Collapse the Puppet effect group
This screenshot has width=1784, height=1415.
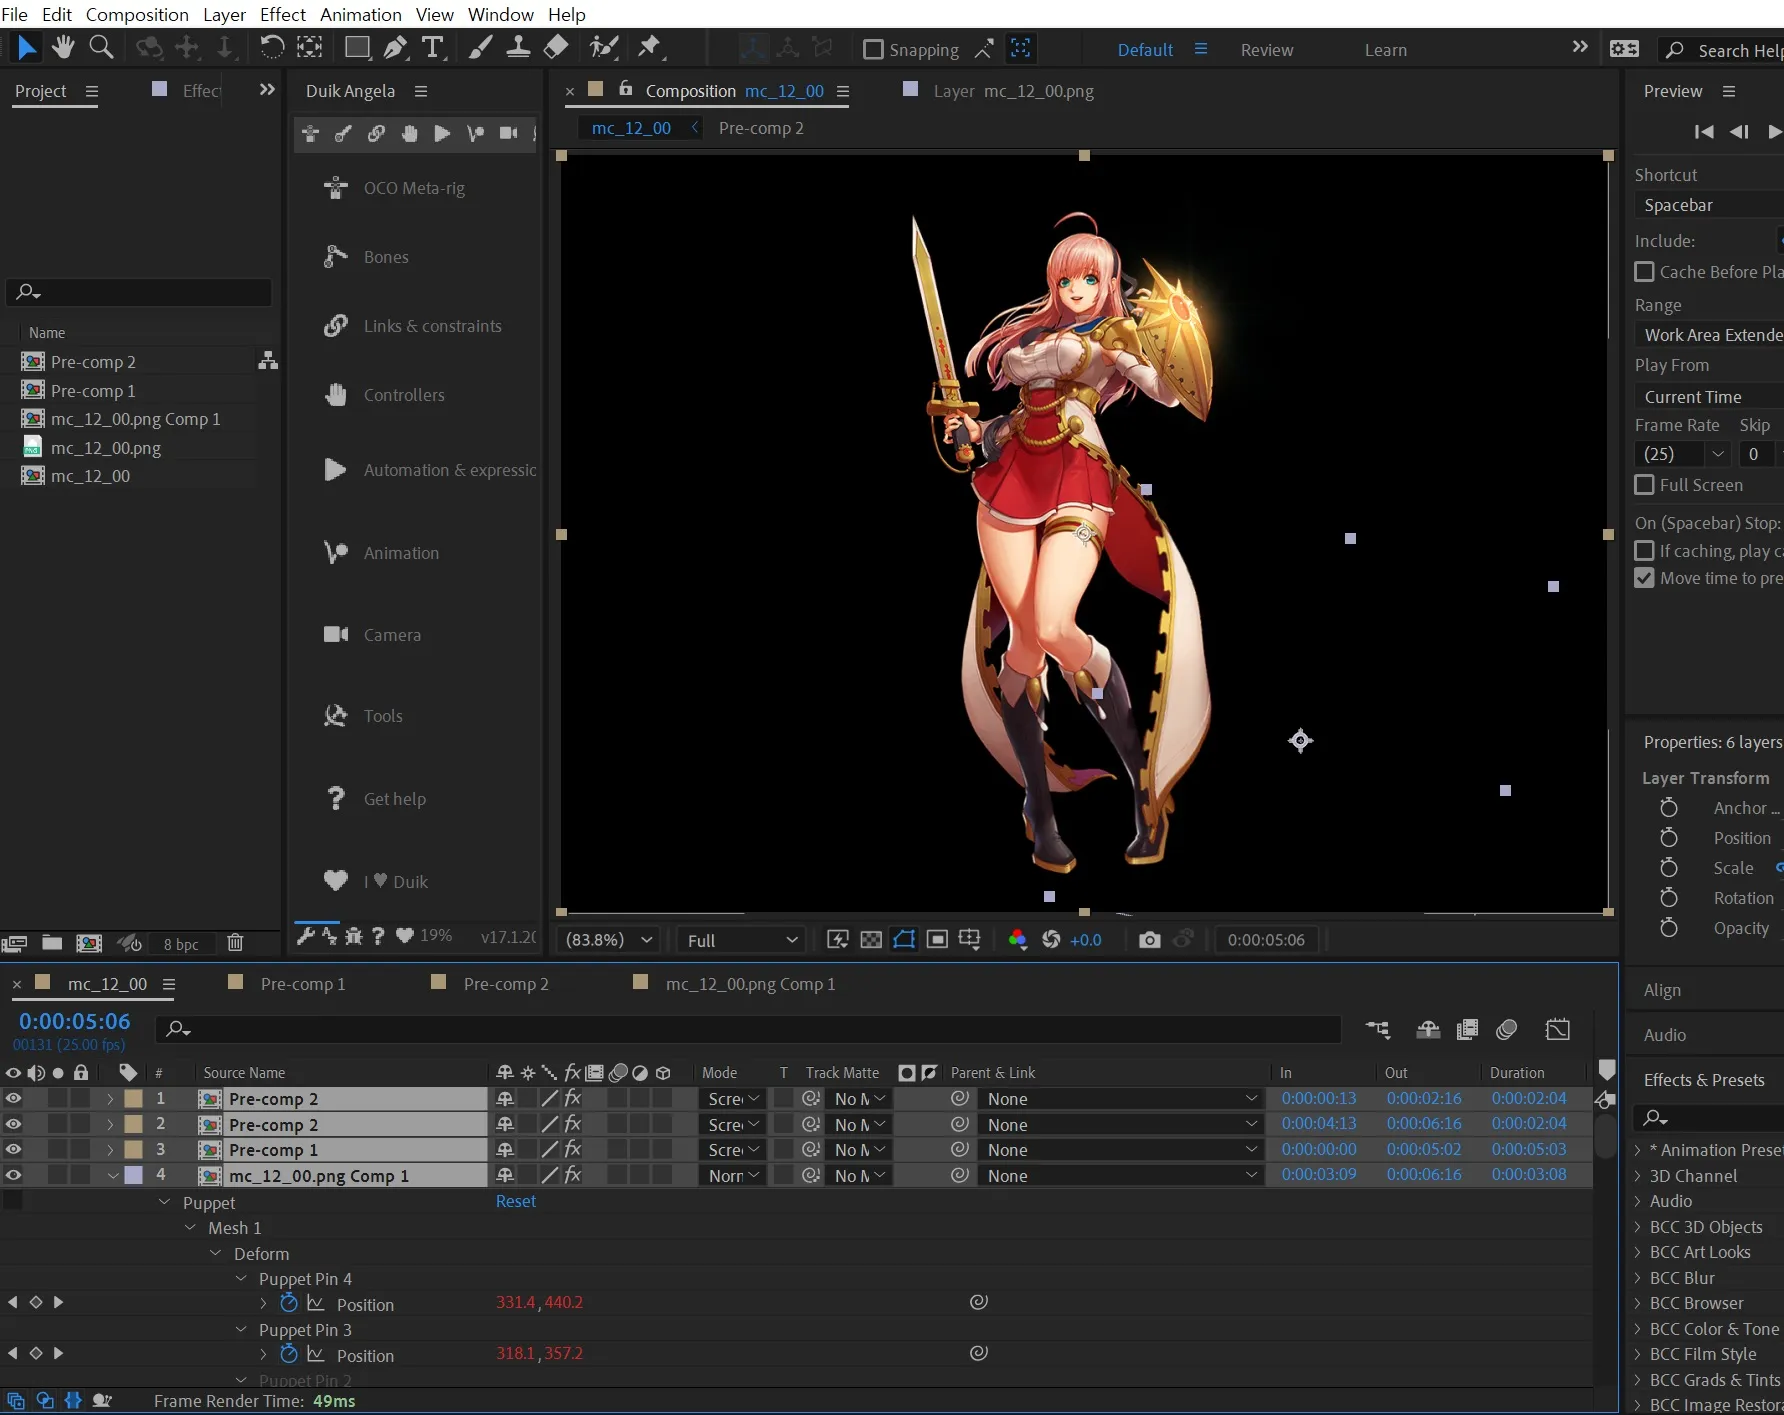point(165,1202)
